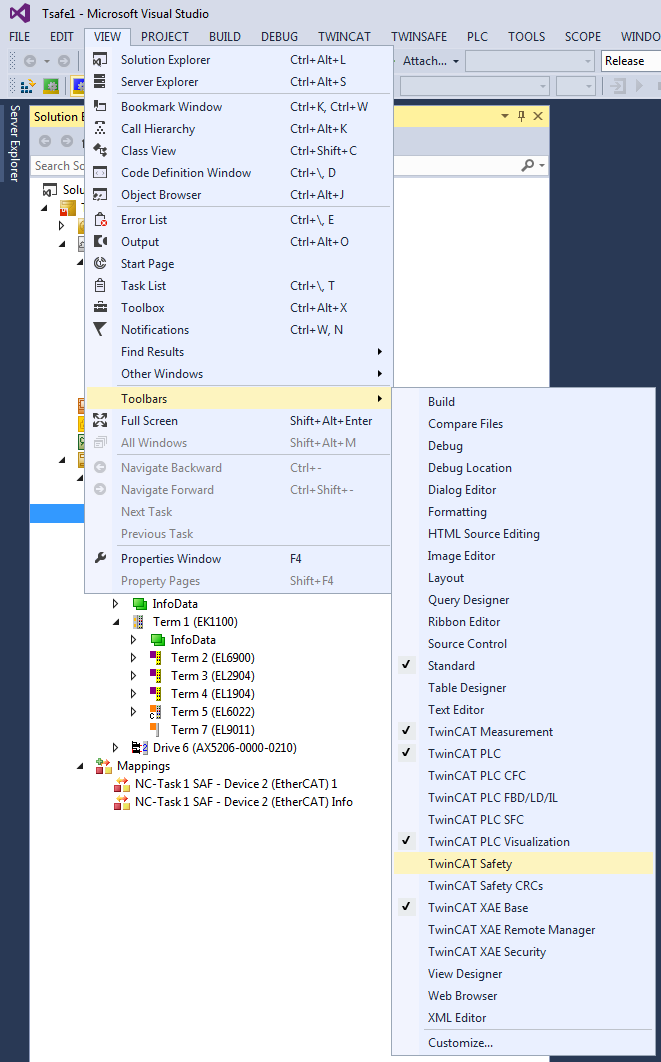Viewport: 661px width, 1062px height.
Task: Click the Notifications flag icon
Action: 100,330
